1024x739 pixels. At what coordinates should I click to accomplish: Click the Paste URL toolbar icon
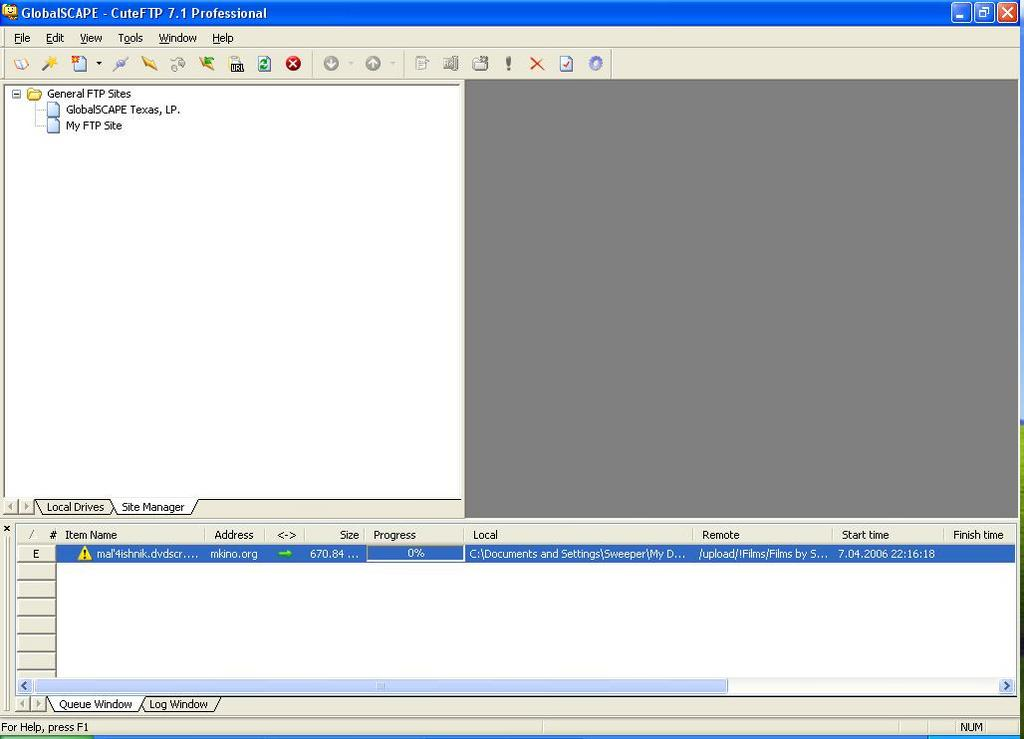point(236,64)
